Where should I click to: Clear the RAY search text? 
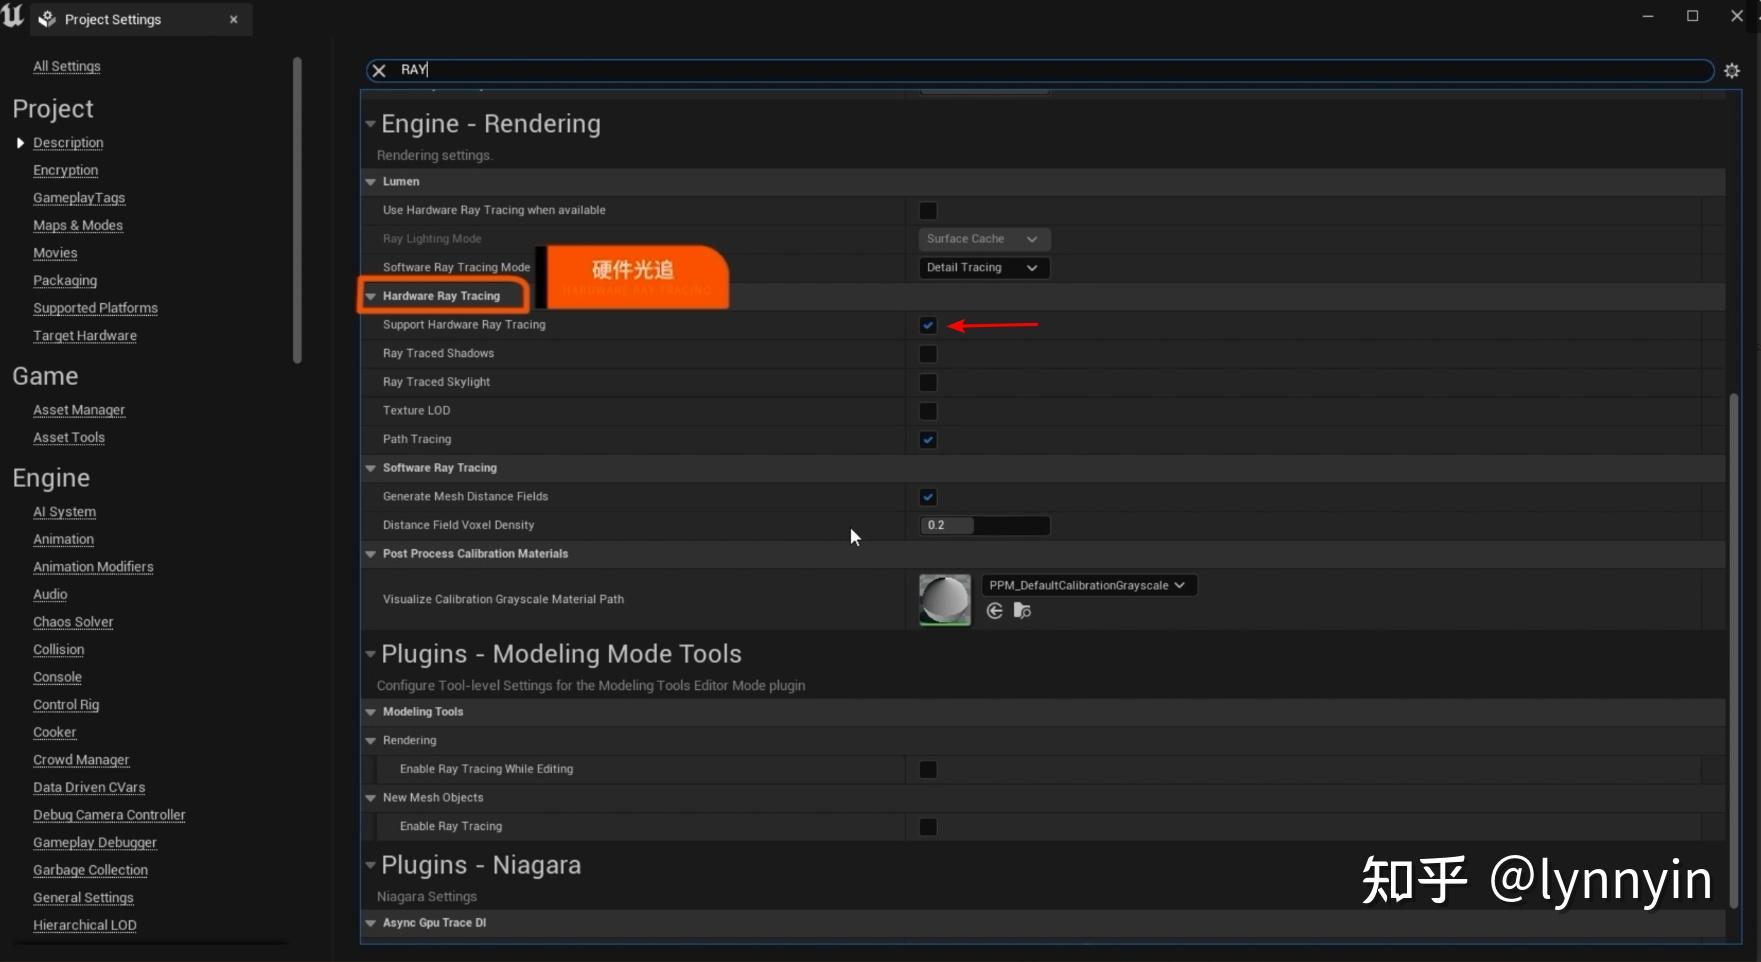coord(379,70)
